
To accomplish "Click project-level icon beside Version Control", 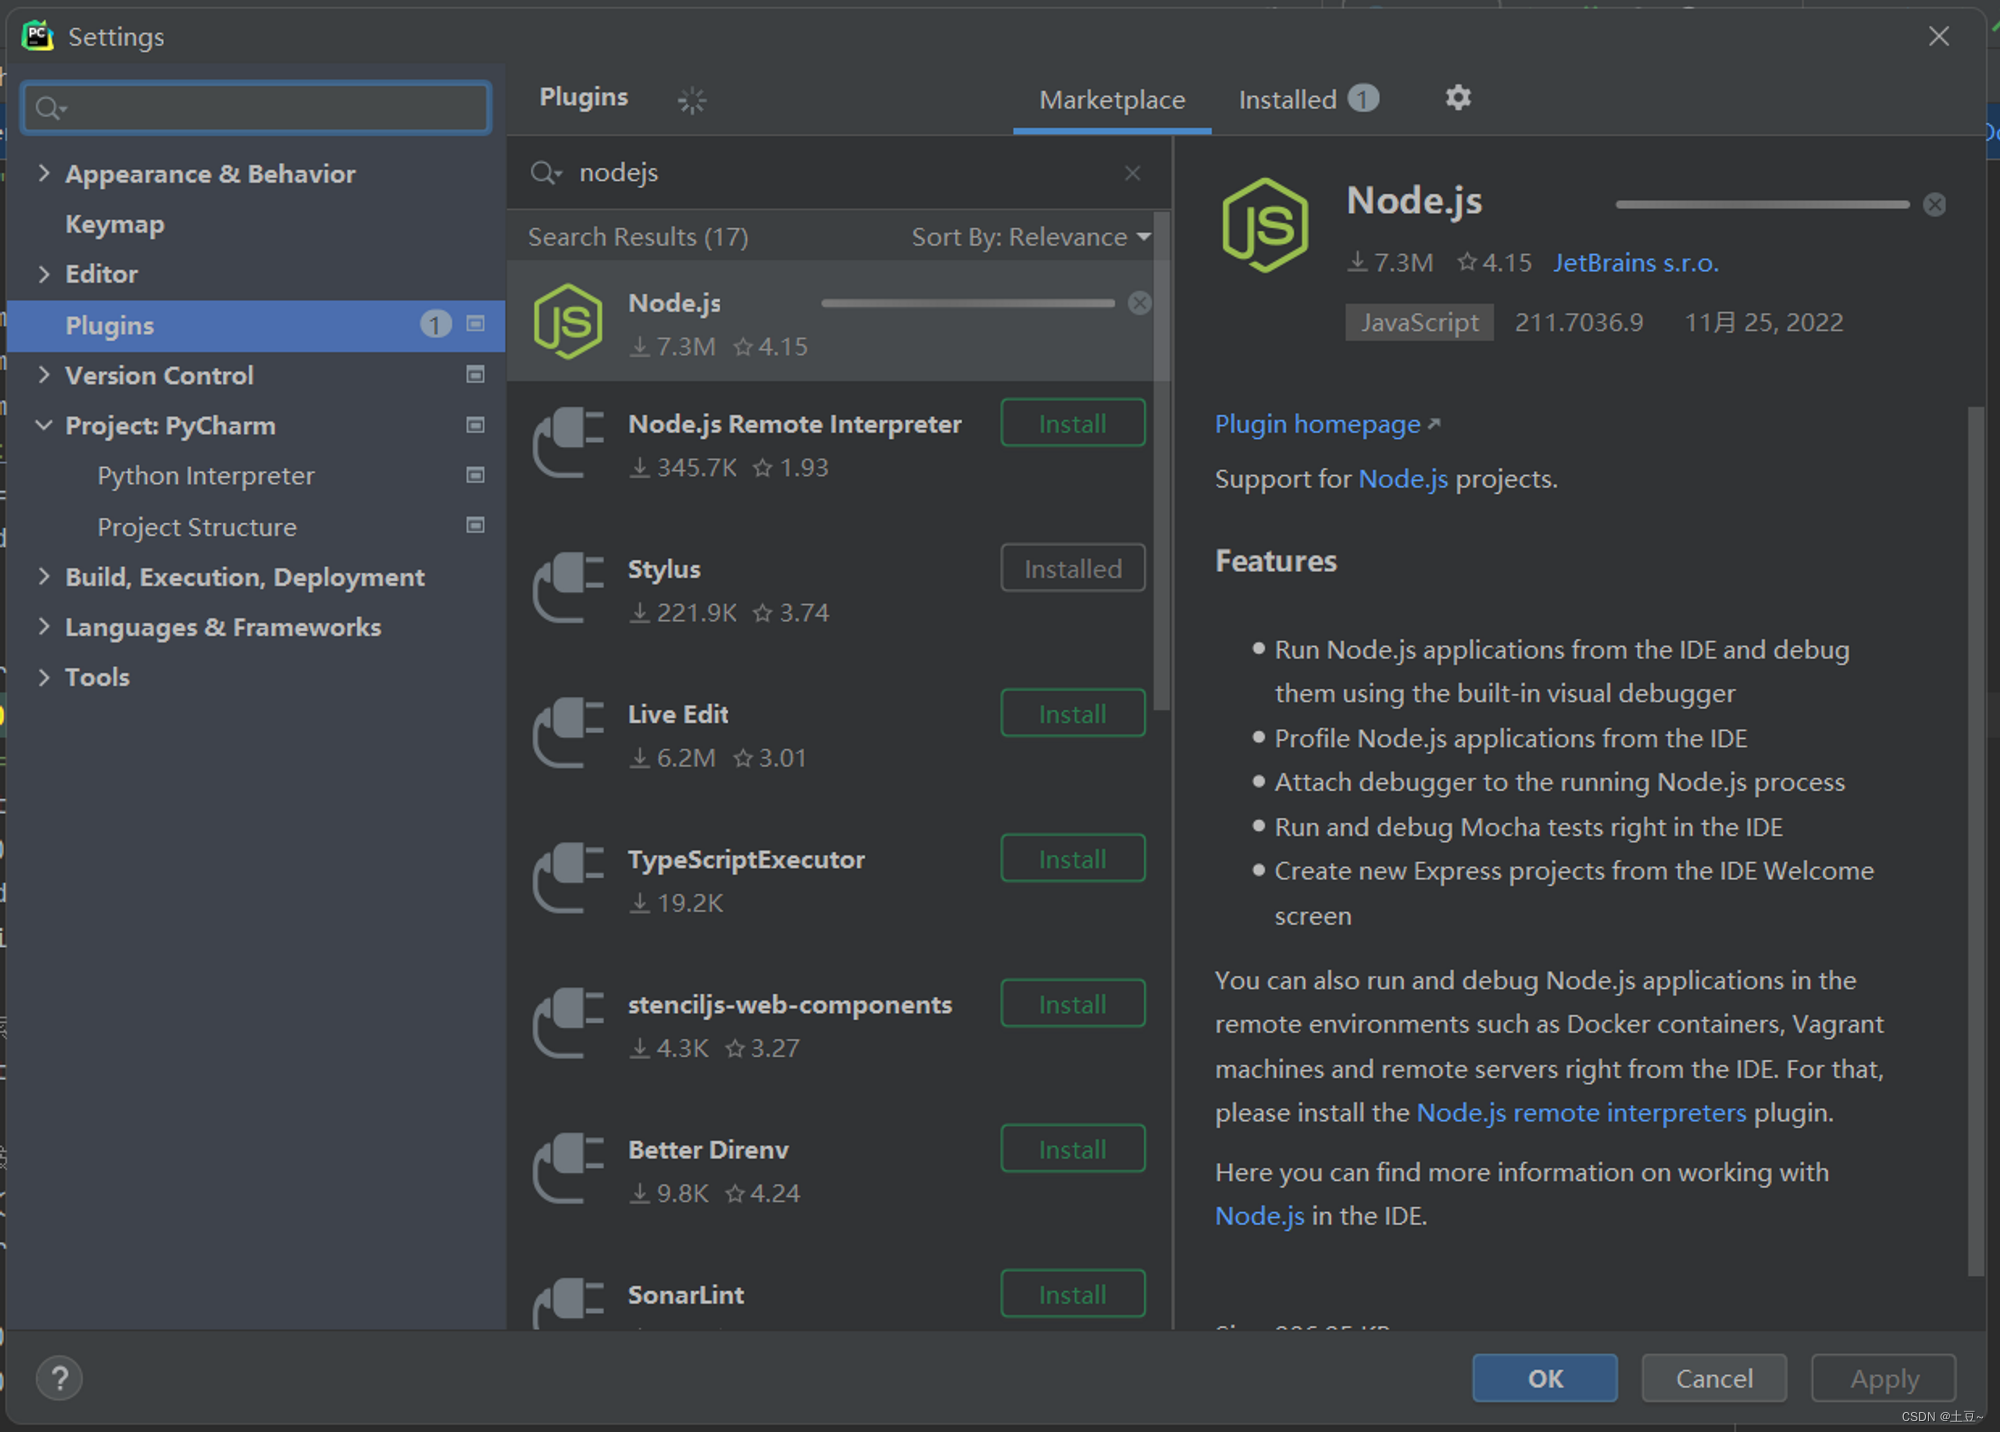I will coord(476,375).
